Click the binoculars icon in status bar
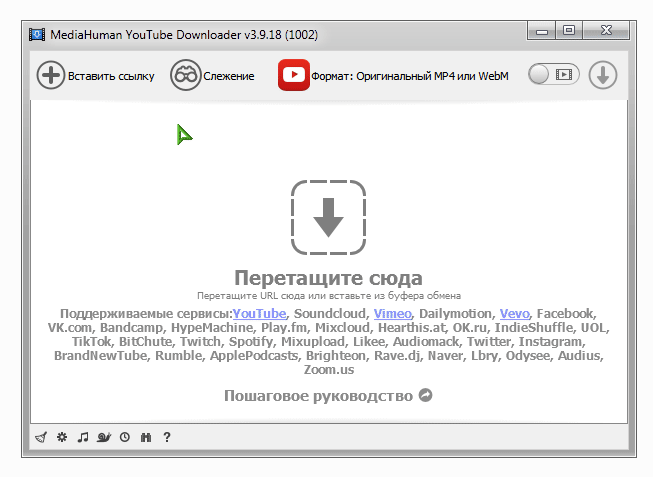 [x=146, y=437]
